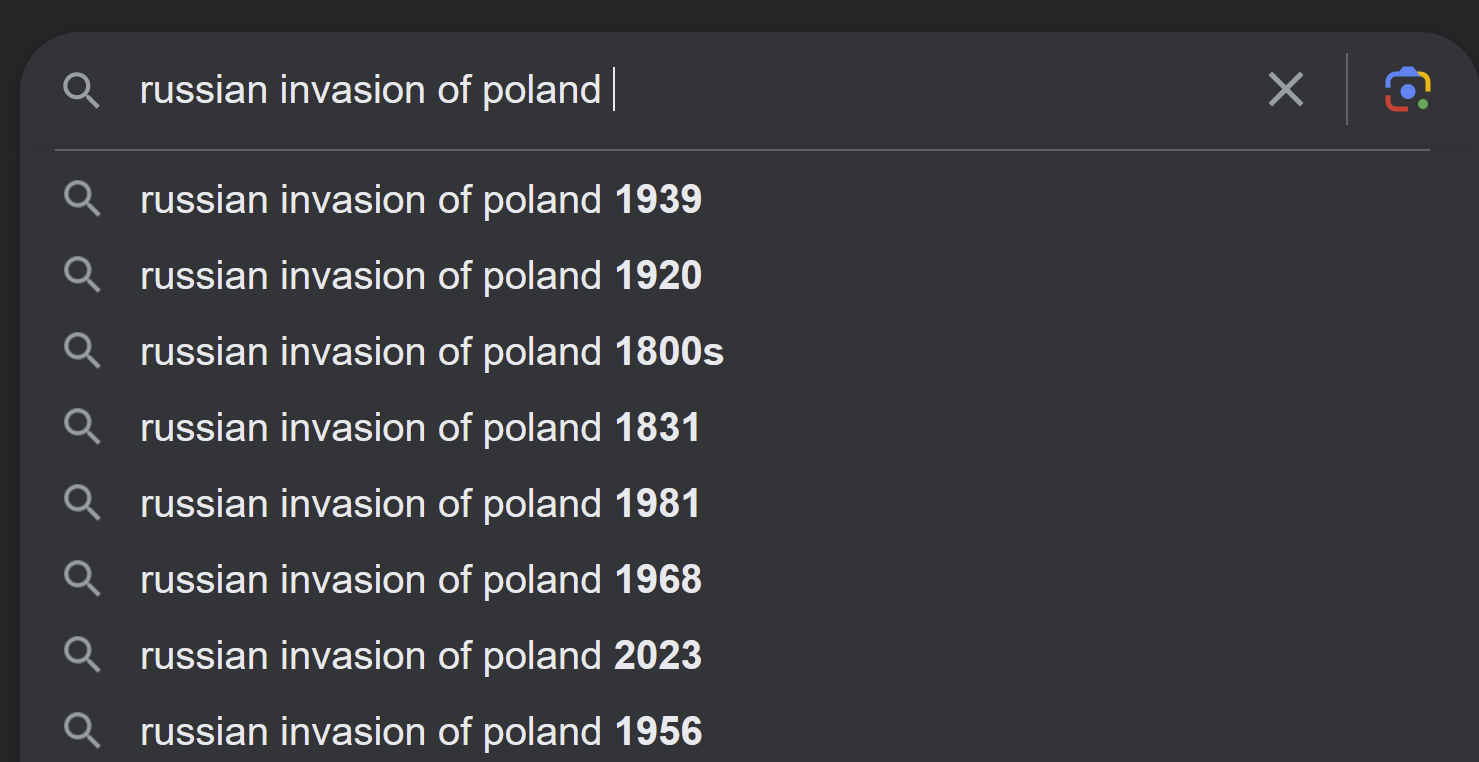Click search icon beside the 1800s suggestion
1479x762 pixels.
pyautogui.click(x=82, y=351)
